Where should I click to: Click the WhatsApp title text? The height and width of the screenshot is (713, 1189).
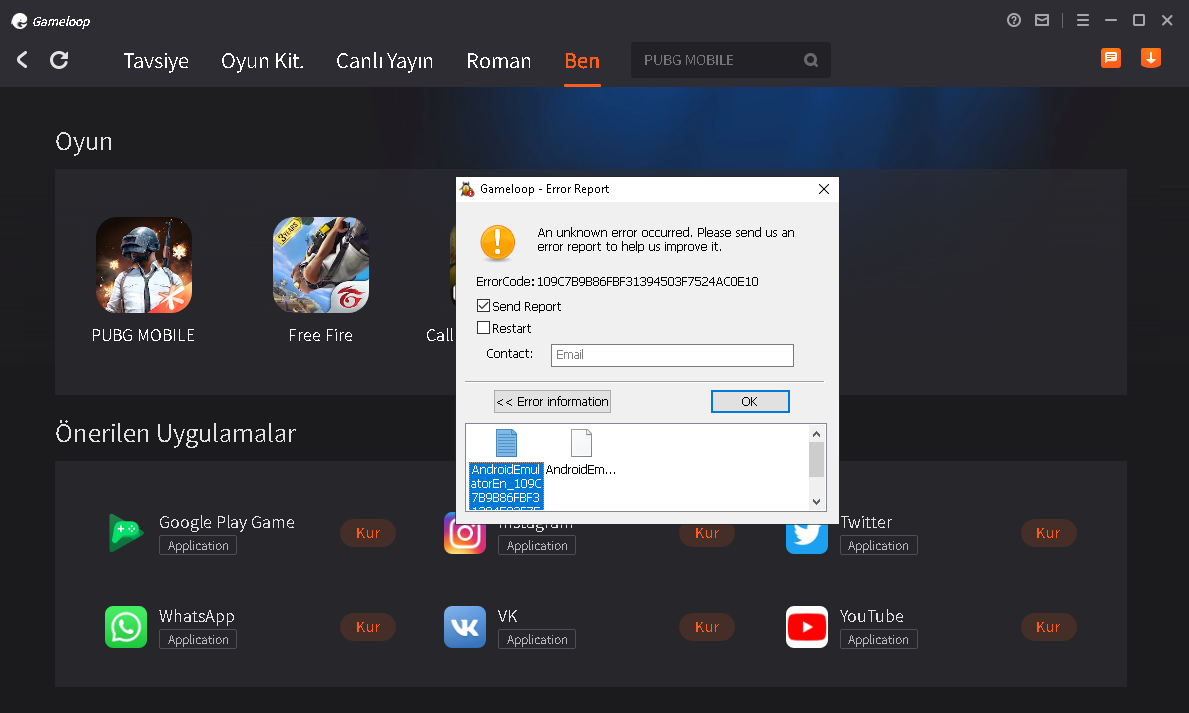pos(196,616)
